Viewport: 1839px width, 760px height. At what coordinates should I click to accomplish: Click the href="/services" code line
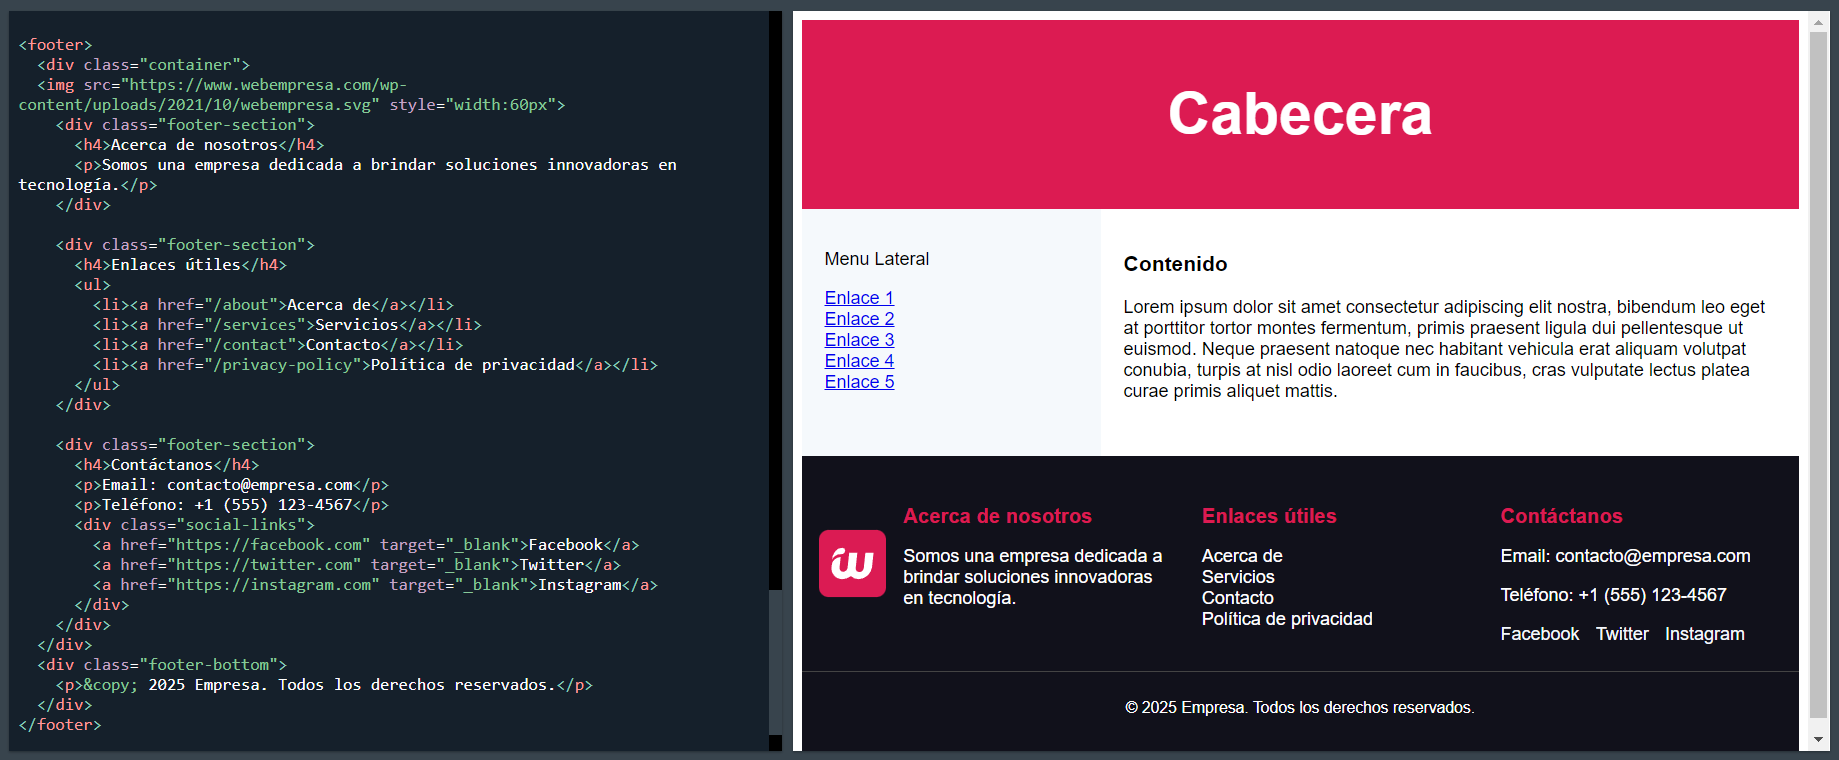tap(287, 325)
